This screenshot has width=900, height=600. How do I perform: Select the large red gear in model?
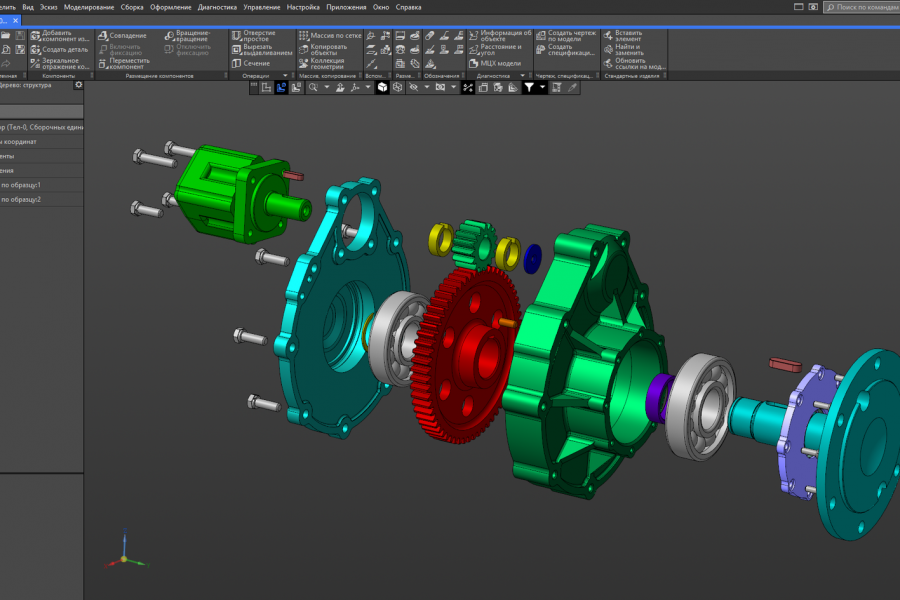tap(466, 356)
